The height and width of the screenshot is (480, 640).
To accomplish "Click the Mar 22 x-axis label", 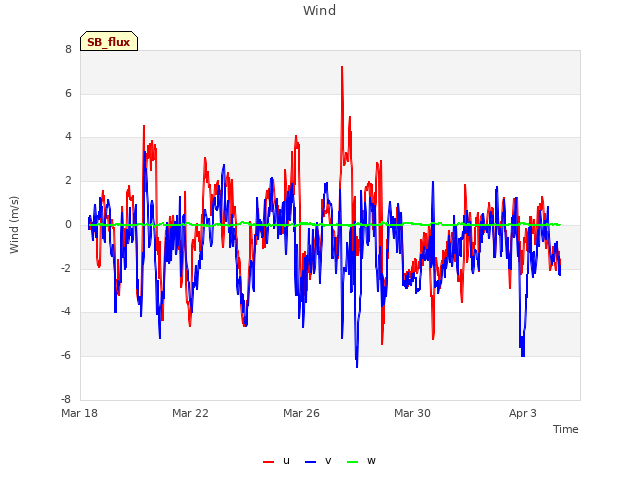I will 190,413.
